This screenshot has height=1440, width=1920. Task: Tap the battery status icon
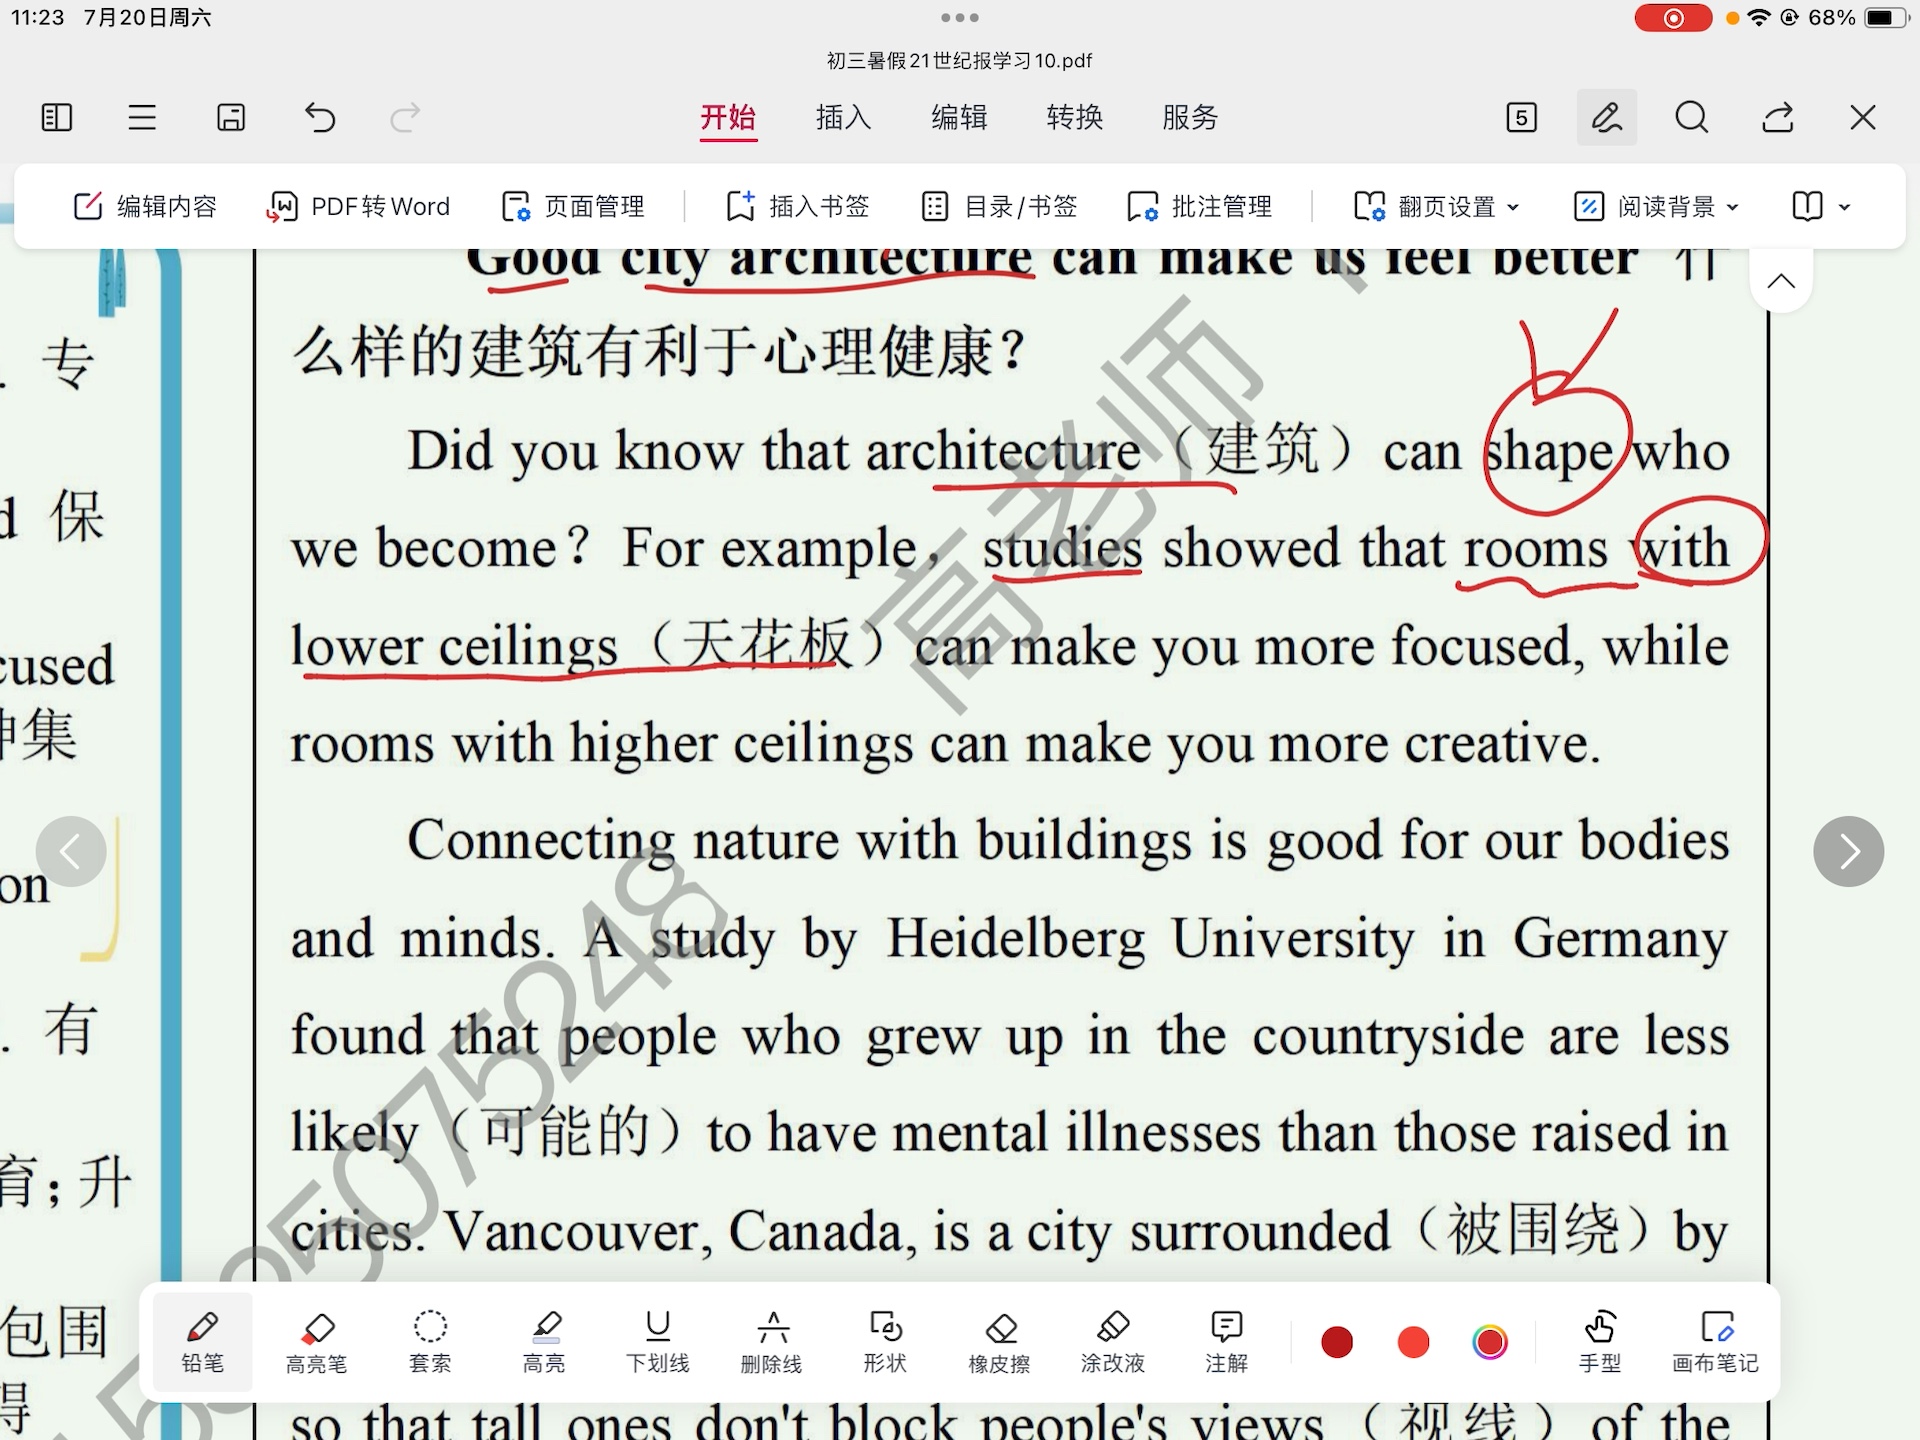[x=1885, y=18]
